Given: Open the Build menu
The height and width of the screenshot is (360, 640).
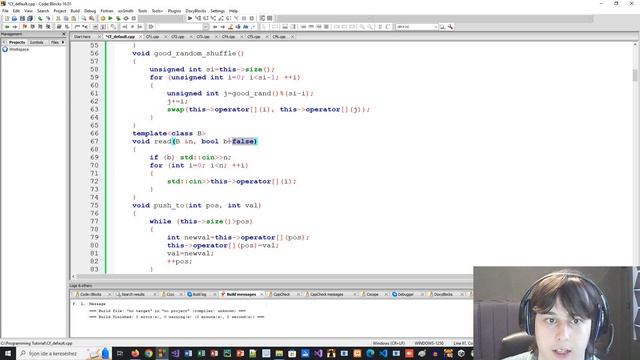Looking at the screenshot, I should 75,11.
